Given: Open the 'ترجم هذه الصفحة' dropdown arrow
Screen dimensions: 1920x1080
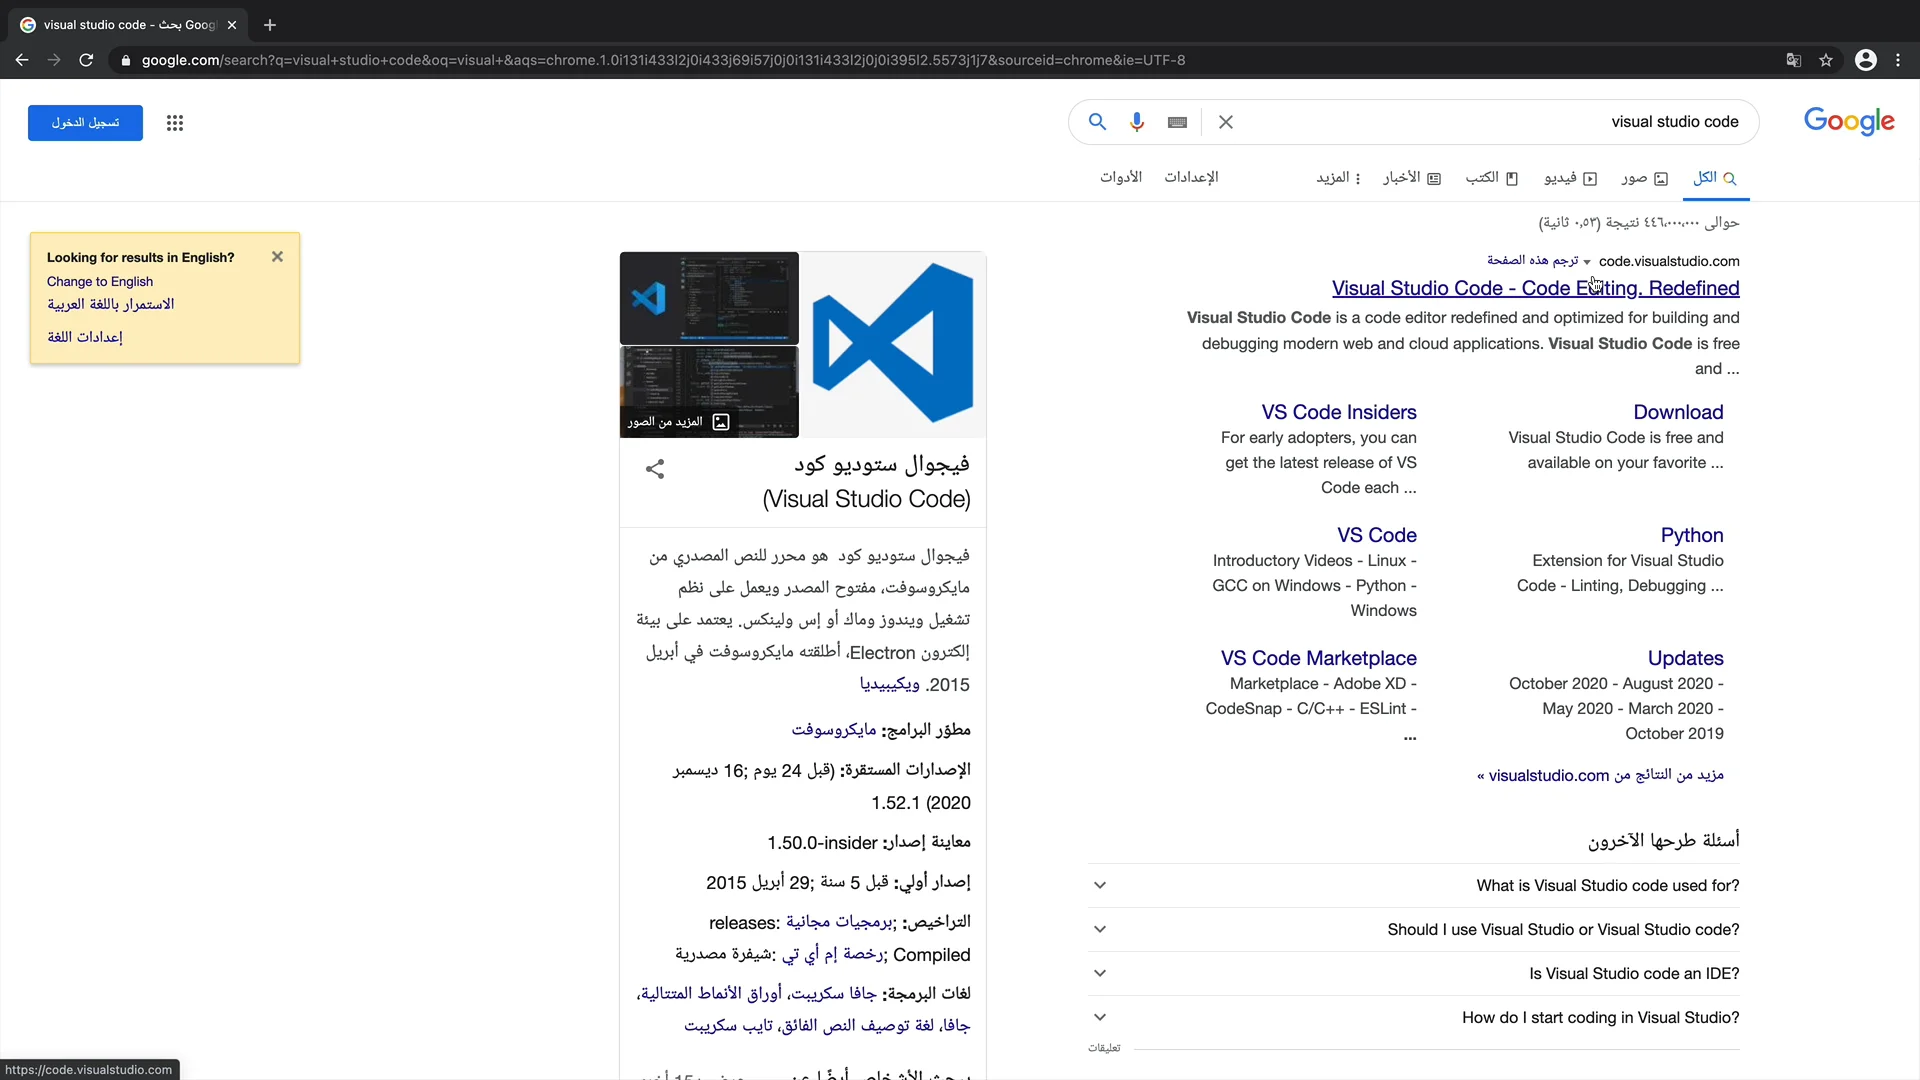Looking at the screenshot, I should pos(1588,261).
